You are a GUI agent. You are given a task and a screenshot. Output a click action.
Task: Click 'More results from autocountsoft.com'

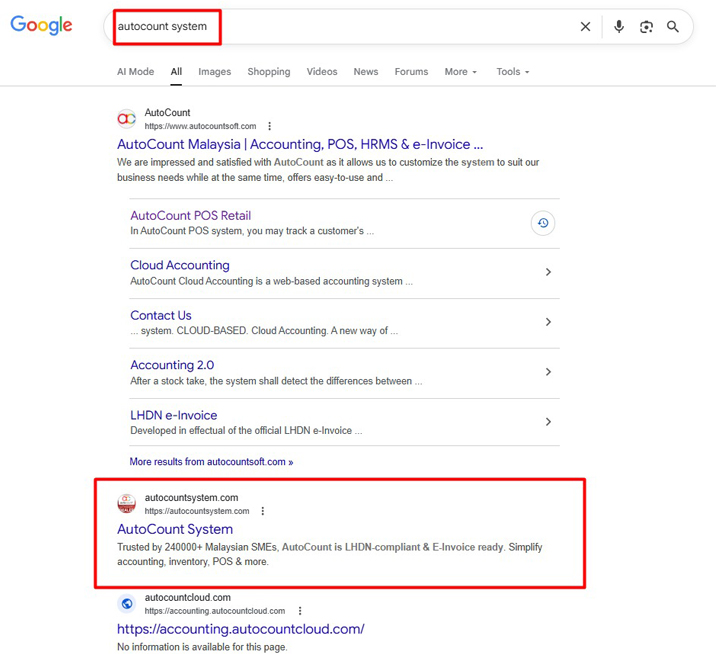(211, 462)
